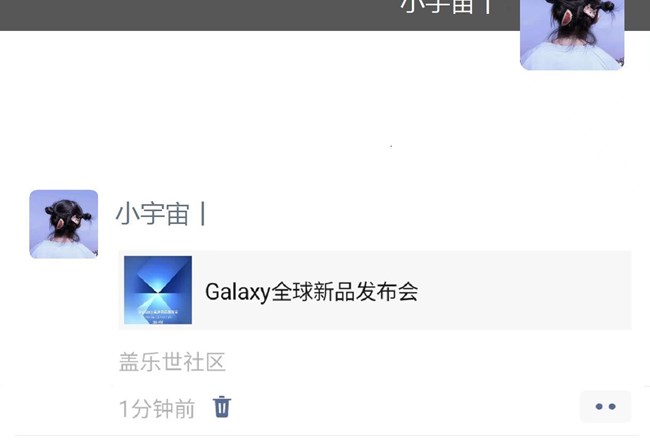Tap the white 小宇宙丨 name in the header

(447, 6)
